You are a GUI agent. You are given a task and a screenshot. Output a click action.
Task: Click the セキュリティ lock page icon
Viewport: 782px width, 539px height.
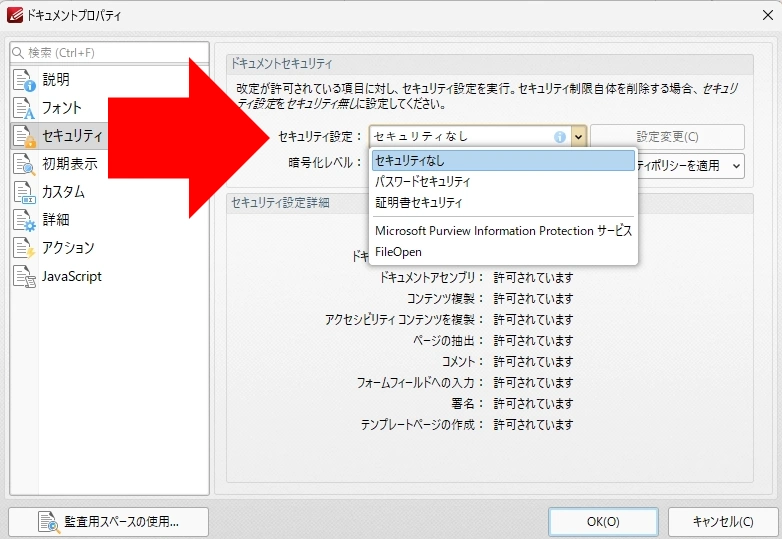(24, 136)
